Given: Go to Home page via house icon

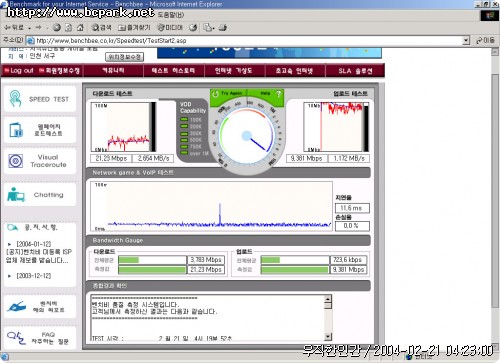Looking at the screenshot, I should pyautogui.click(x=80, y=28).
